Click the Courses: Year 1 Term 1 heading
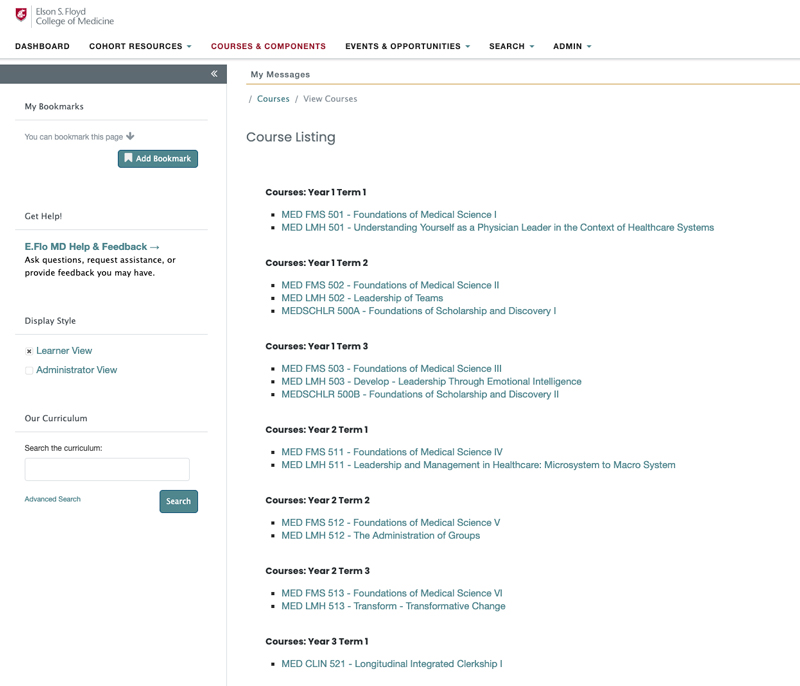Viewport: 800px width, 686px height. (x=316, y=192)
